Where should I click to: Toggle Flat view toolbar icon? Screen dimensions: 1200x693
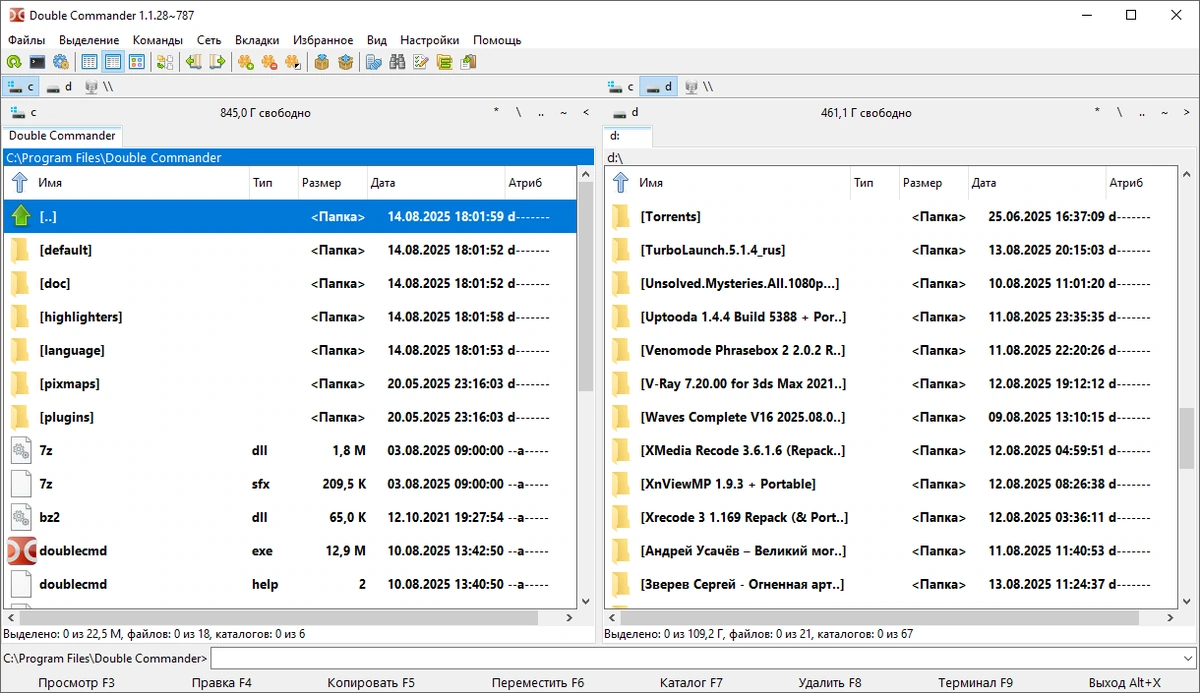click(165, 62)
